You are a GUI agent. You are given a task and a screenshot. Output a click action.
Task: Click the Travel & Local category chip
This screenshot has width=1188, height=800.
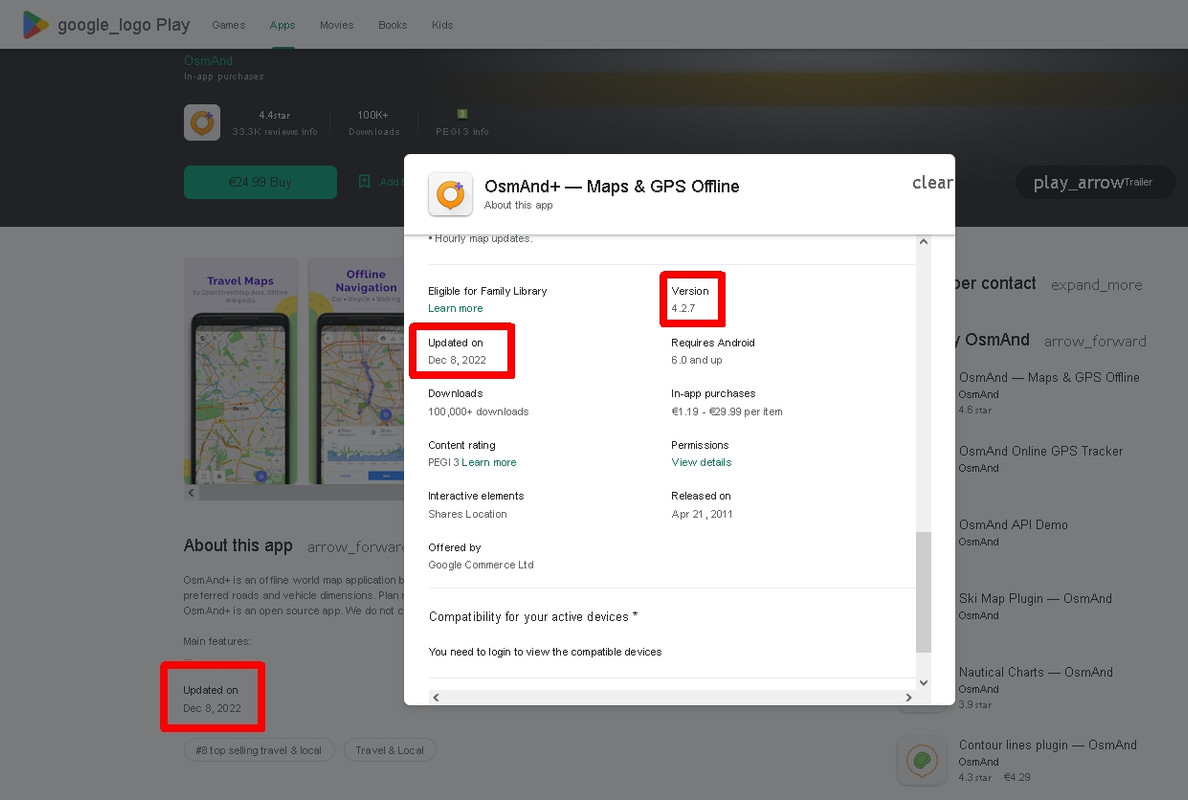click(389, 750)
